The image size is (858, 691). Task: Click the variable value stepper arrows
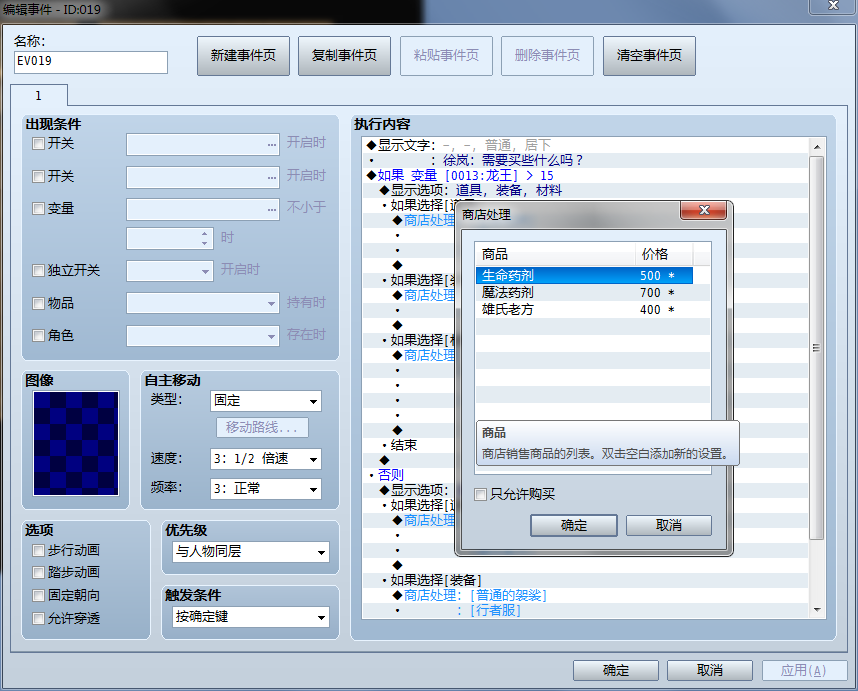[x=205, y=238]
